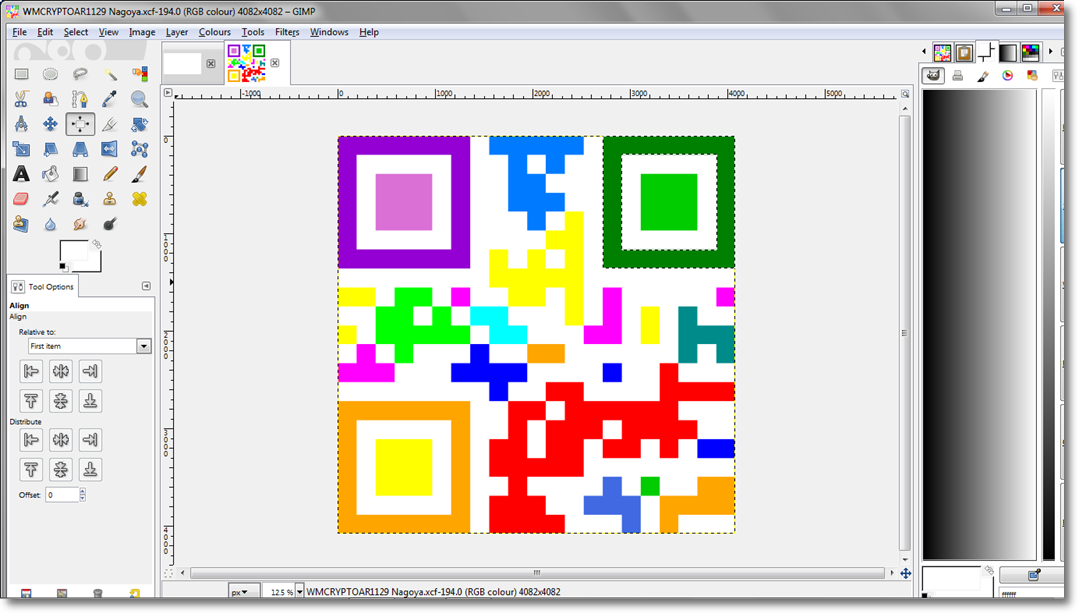The image size is (1080, 615).
Task: Switch to the palette colors dock tab
Action: coord(1030,52)
